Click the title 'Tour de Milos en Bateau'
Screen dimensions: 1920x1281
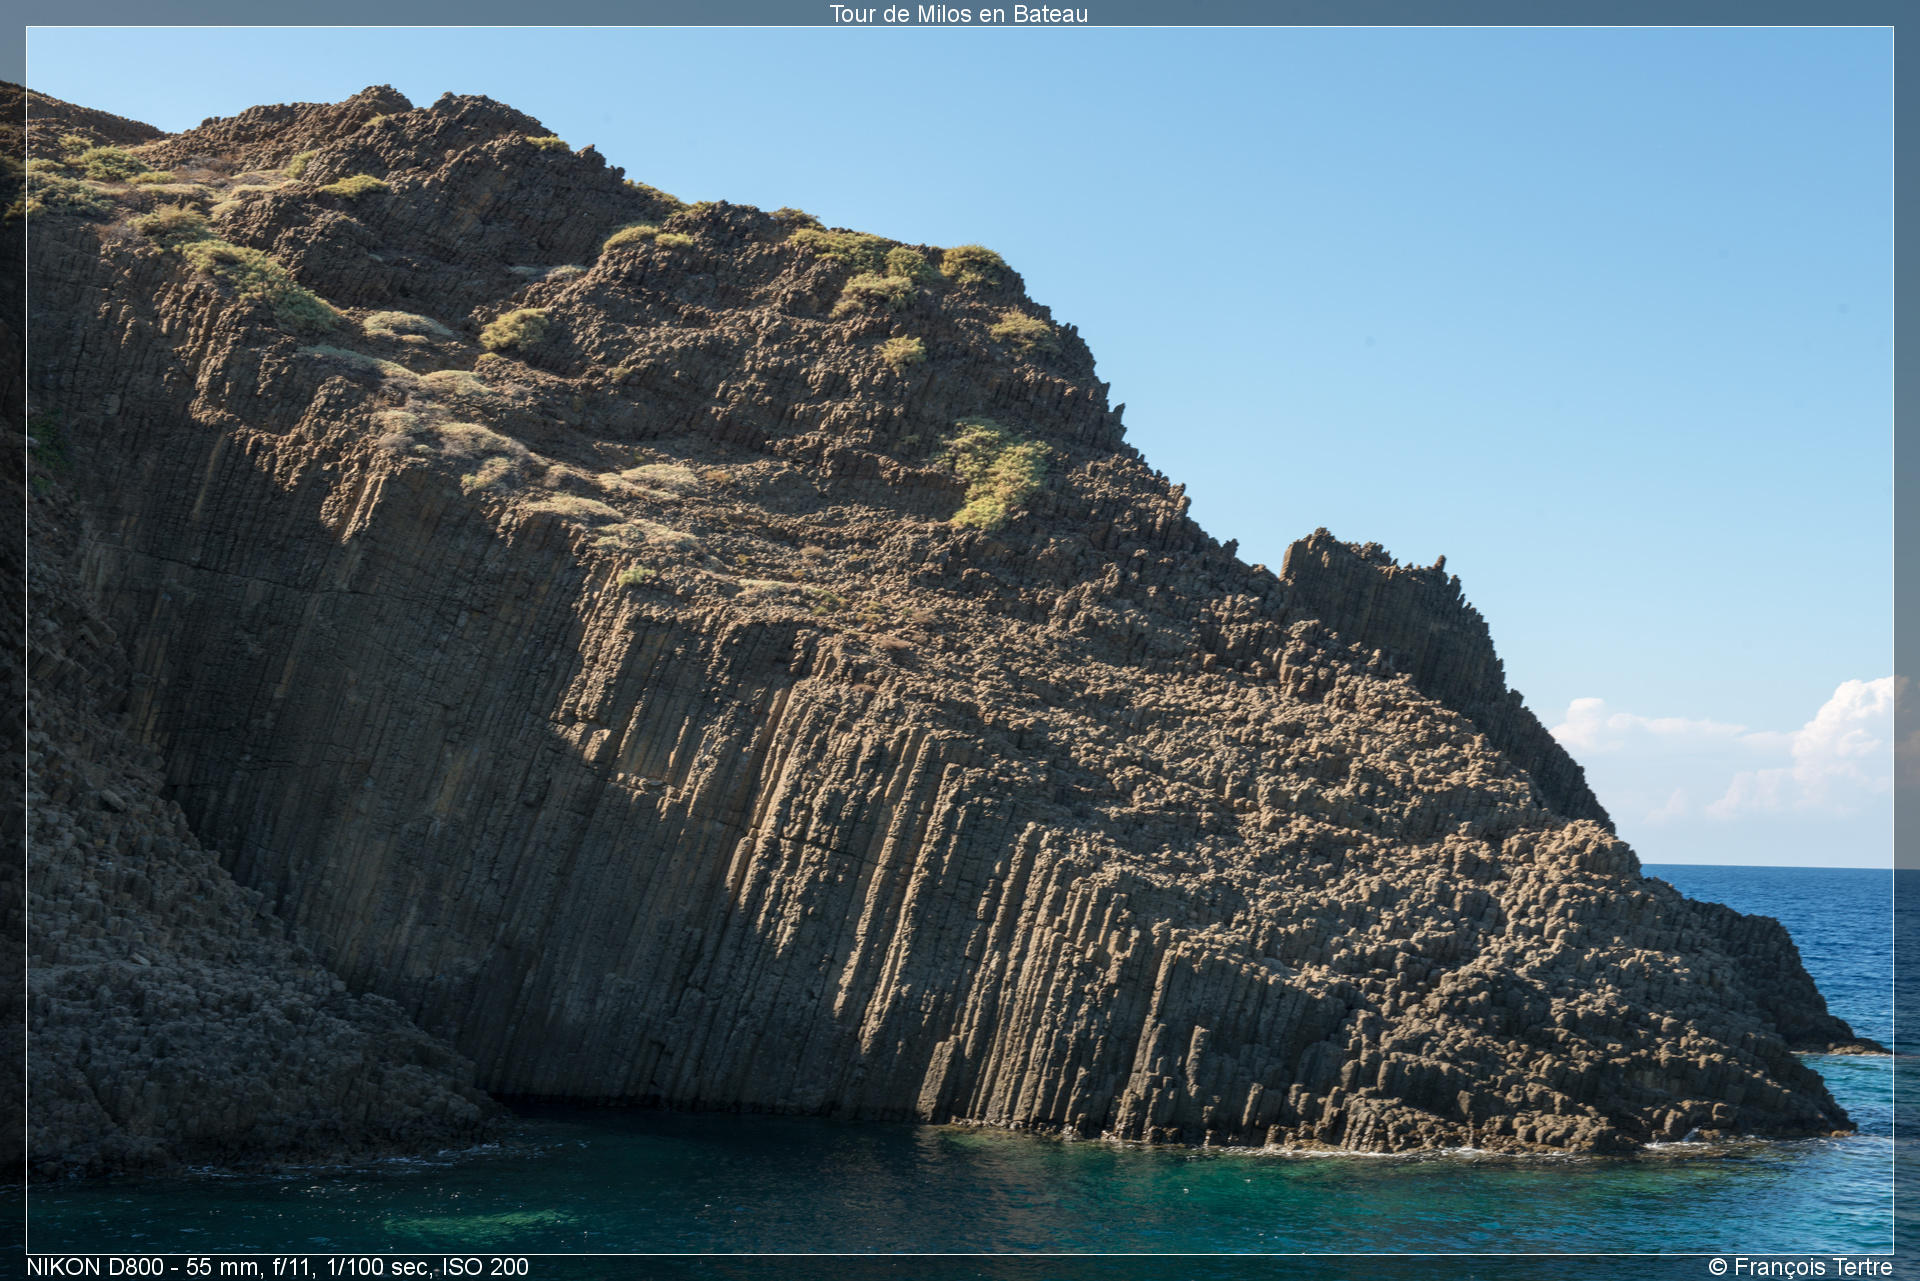click(958, 13)
